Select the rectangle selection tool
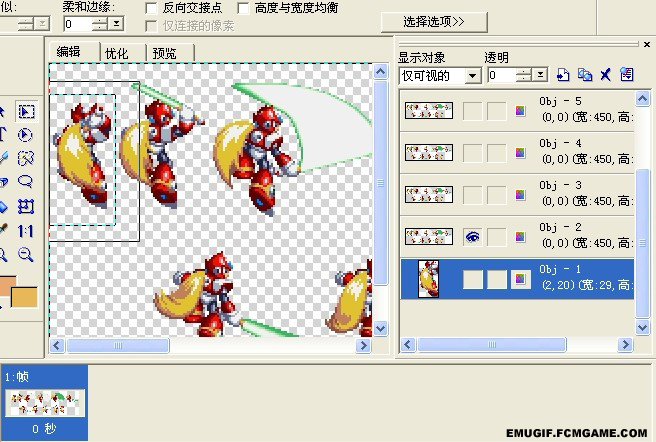Image resolution: width=656 pixels, height=442 pixels. tap(26, 112)
